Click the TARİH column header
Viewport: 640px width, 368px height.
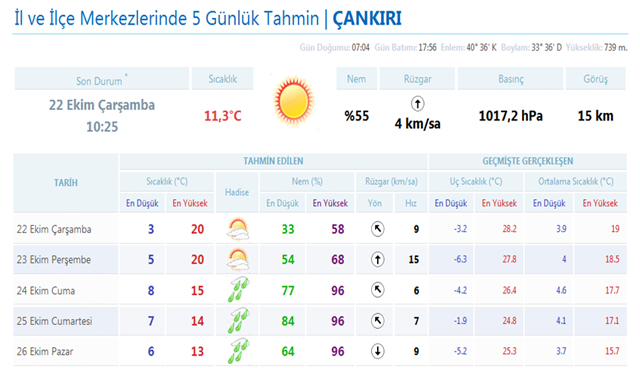66,183
